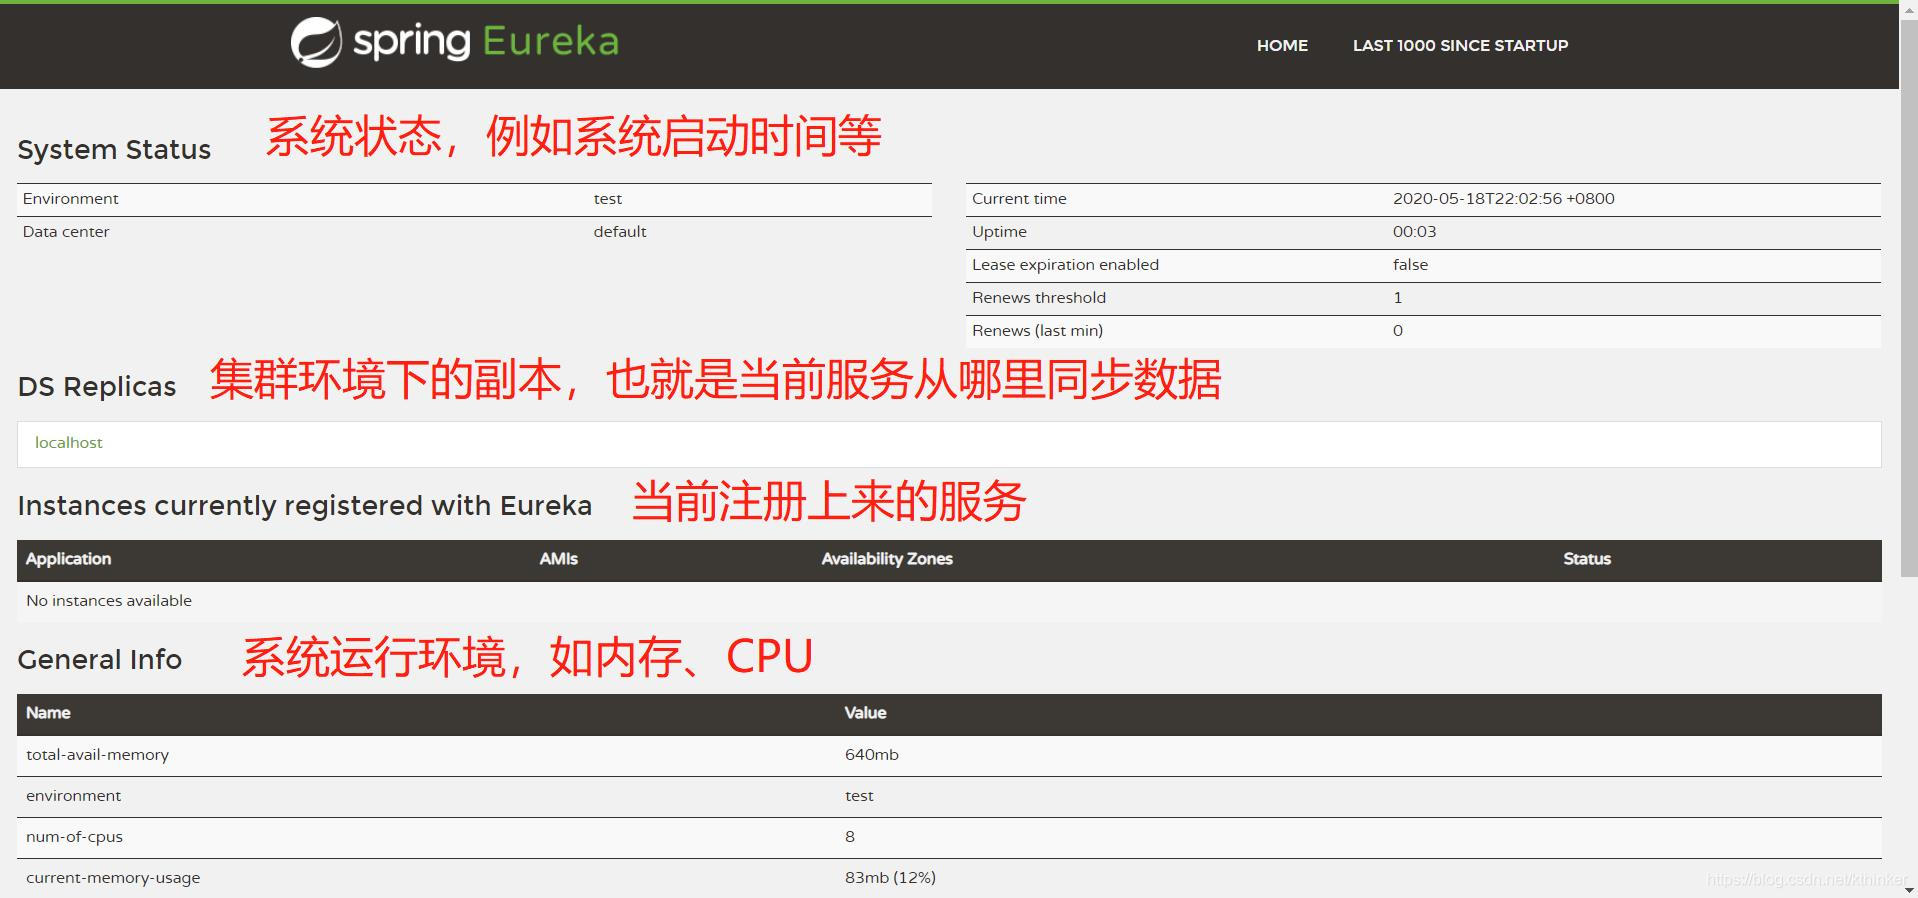Click the Current time label
The image size is (1918, 898).
1019,198
